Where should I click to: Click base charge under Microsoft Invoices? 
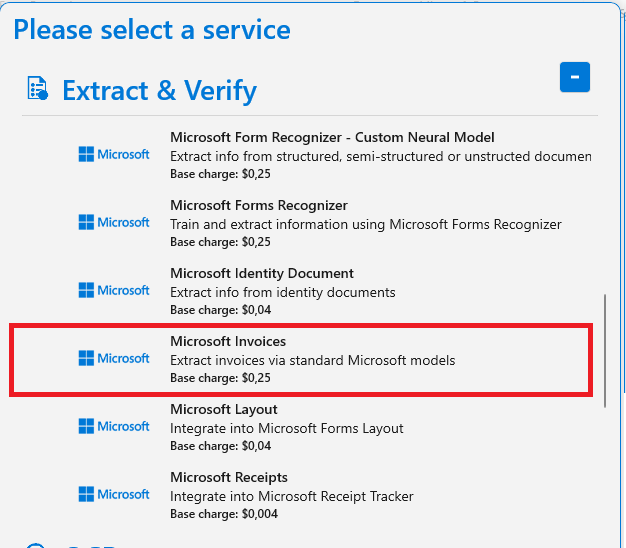coord(220,378)
